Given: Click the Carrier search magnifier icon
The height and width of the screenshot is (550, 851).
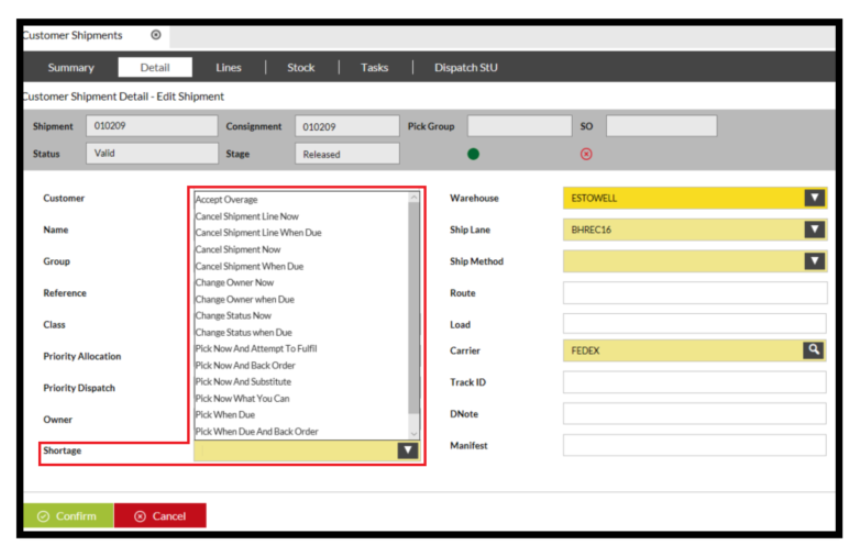Looking at the screenshot, I should pyautogui.click(x=814, y=351).
